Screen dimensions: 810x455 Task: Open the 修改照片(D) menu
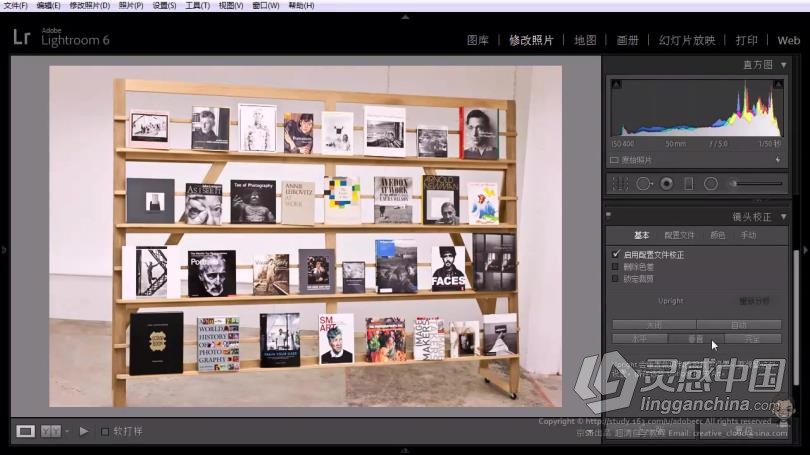coord(90,6)
